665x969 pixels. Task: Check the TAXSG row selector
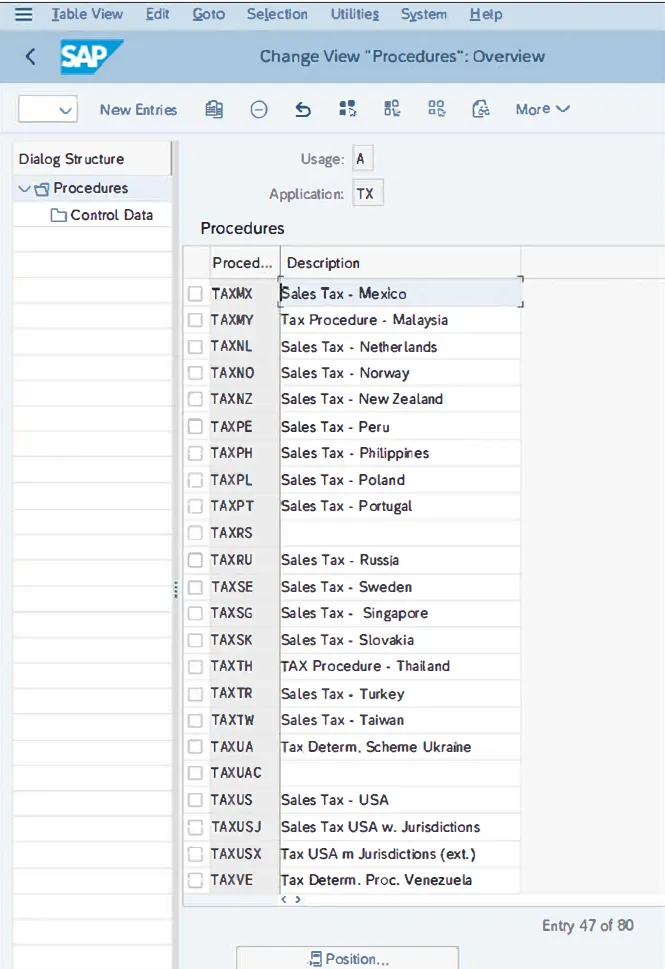click(196, 614)
